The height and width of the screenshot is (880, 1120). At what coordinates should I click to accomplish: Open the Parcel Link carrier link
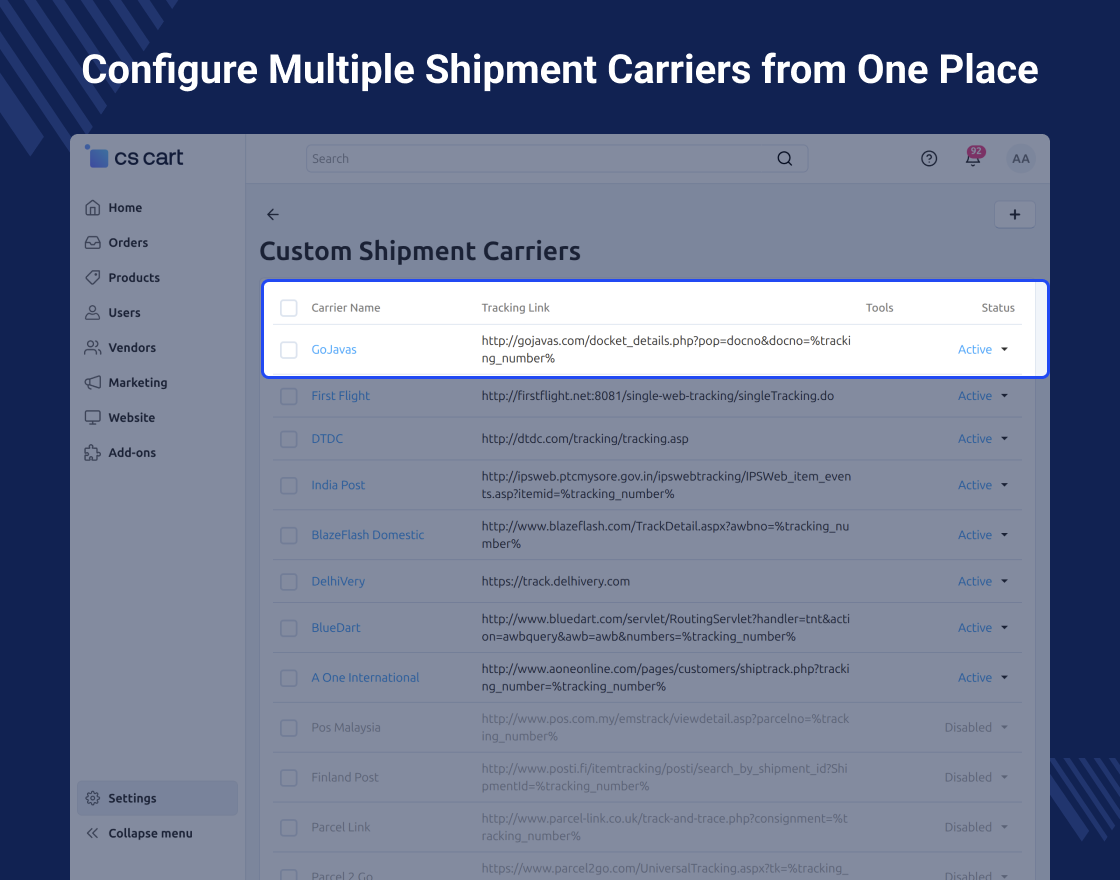tap(341, 827)
